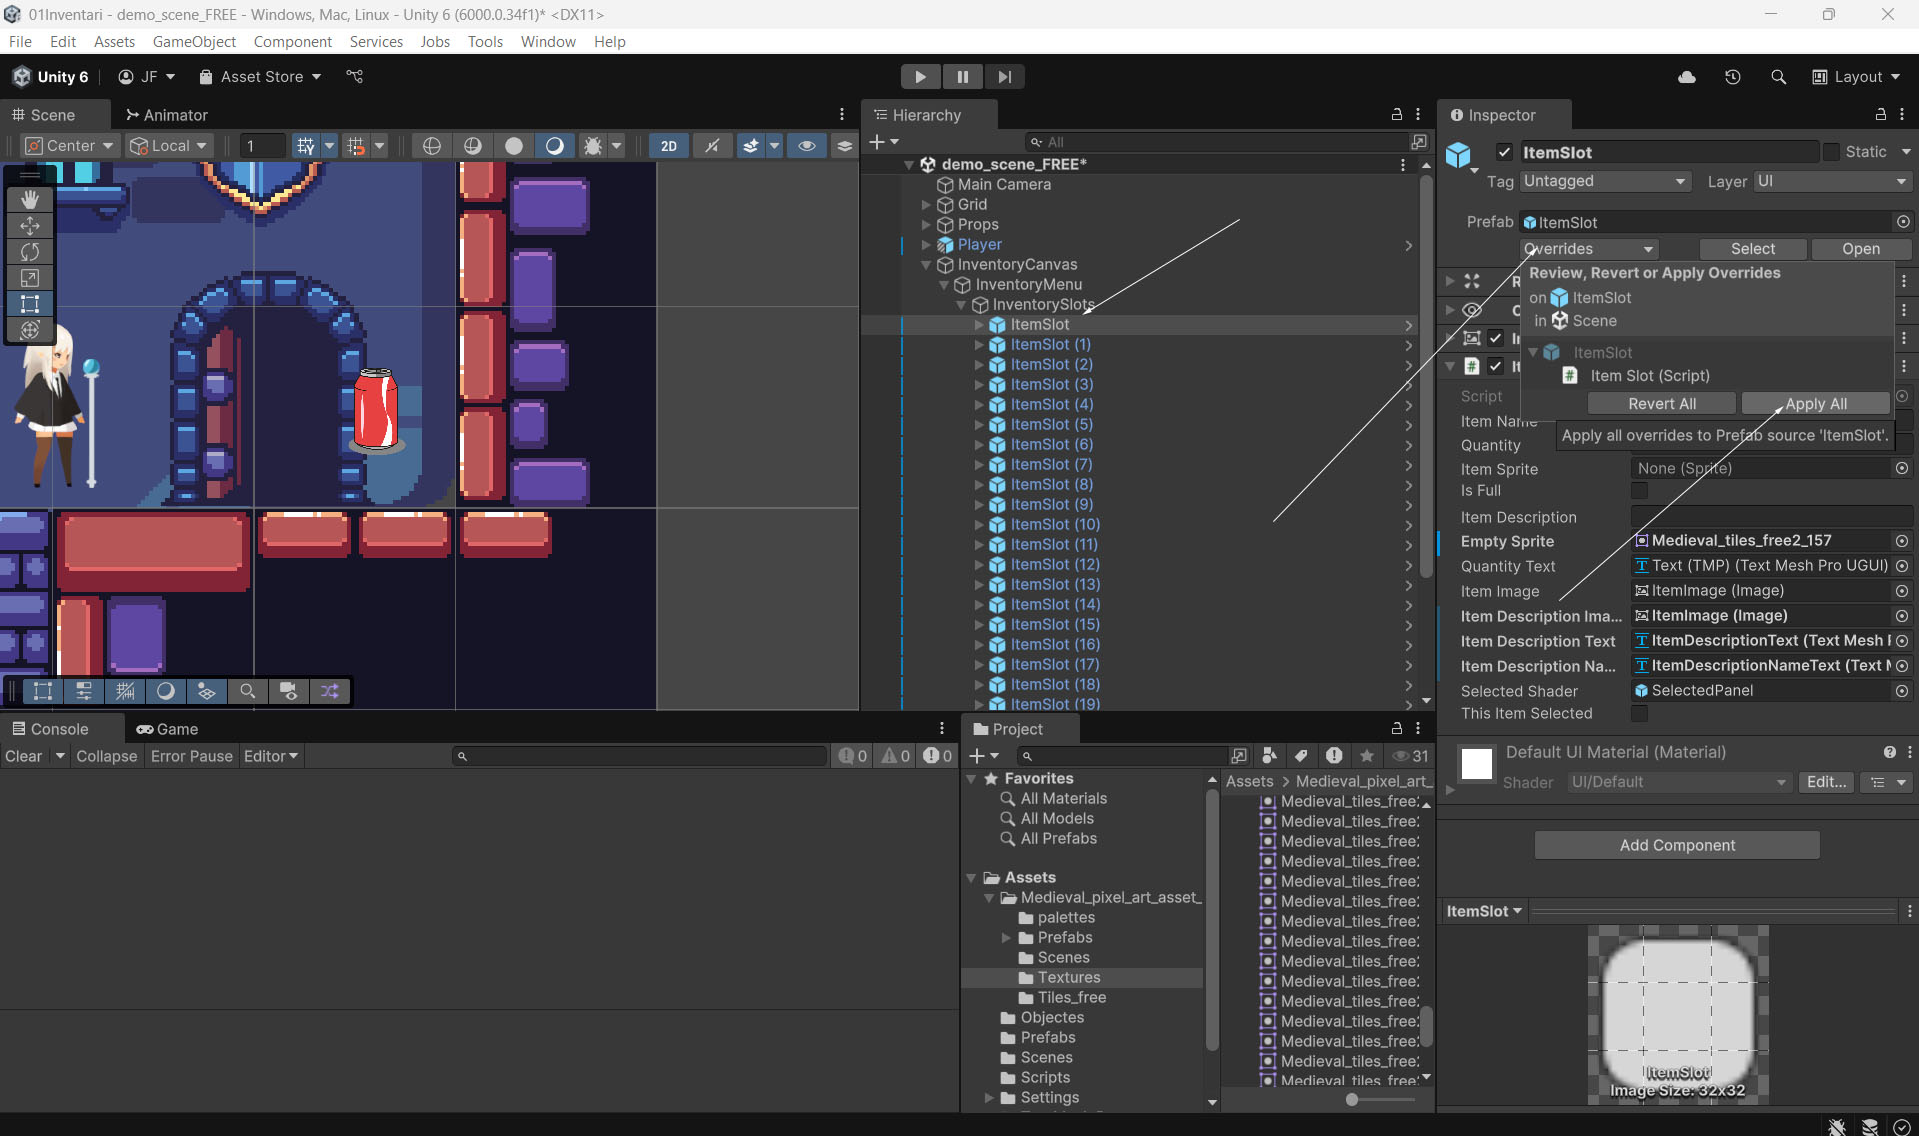Click the Add Component button
The width and height of the screenshot is (1919, 1136).
pyautogui.click(x=1677, y=845)
